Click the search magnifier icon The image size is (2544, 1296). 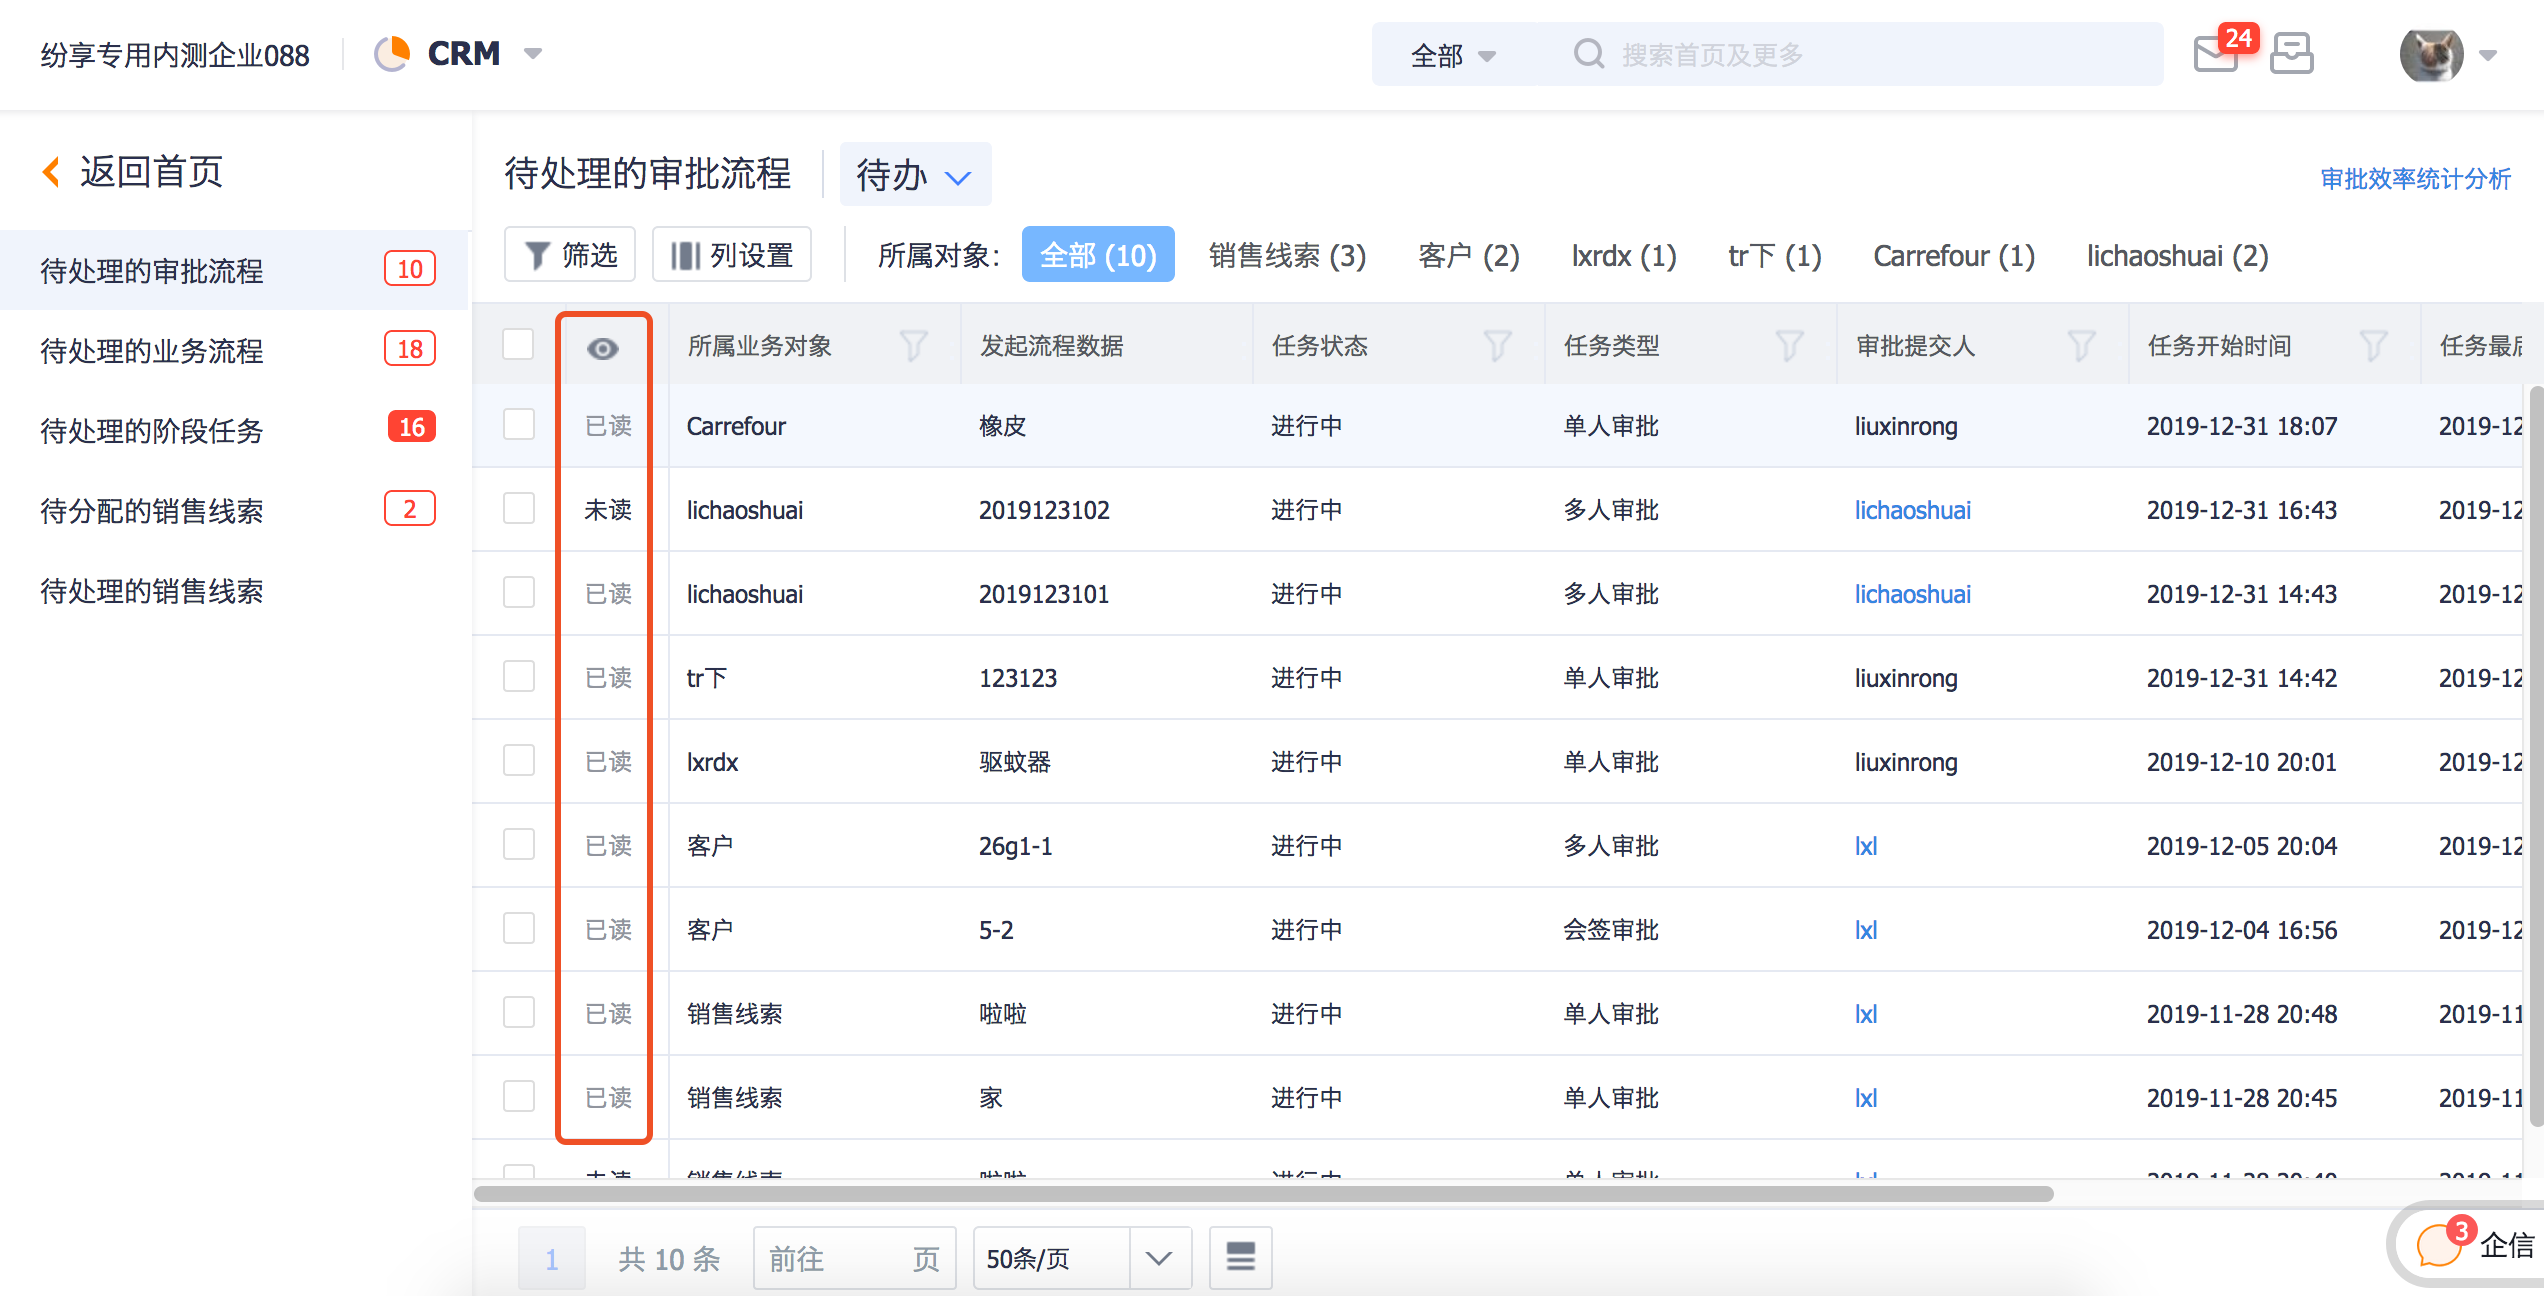point(1588,54)
